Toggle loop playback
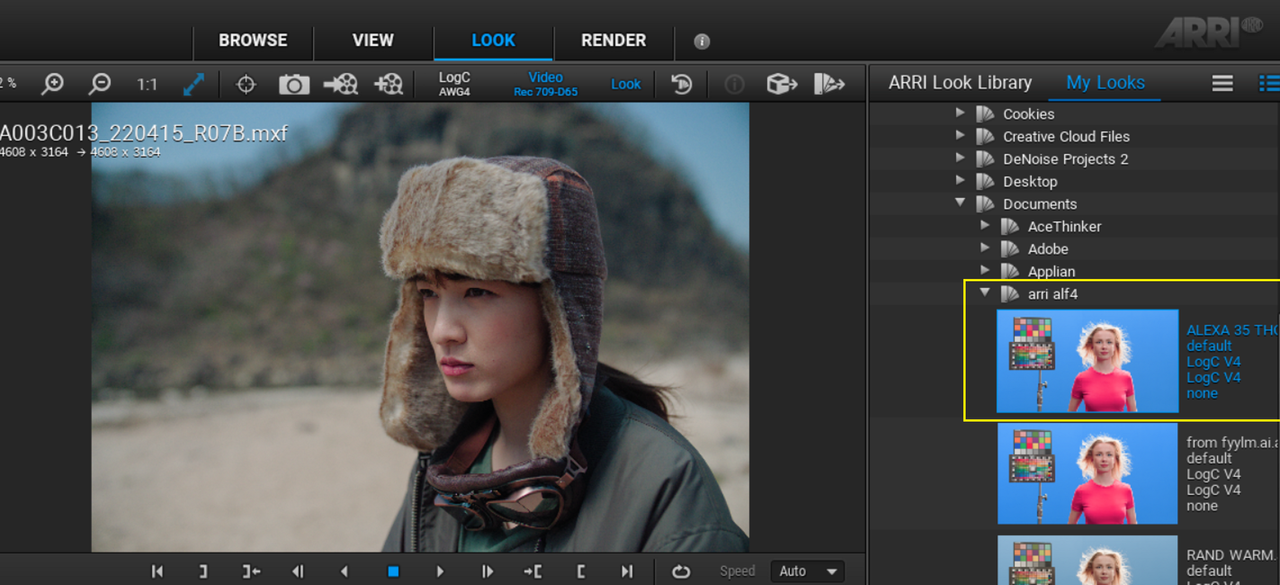This screenshot has height=585, width=1280. tap(681, 571)
